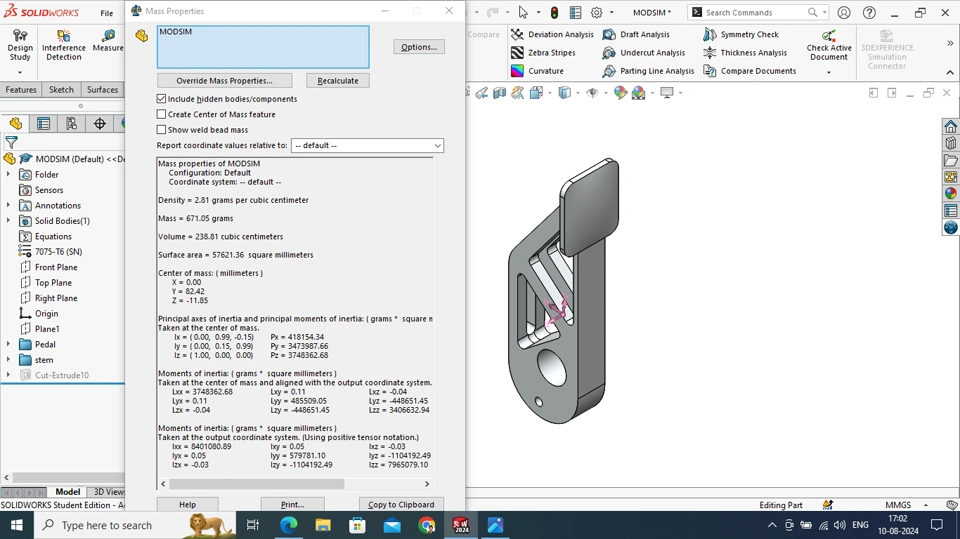Switch to PropertyManager tab
The width and height of the screenshot is (960, 539).
(43, 124)
